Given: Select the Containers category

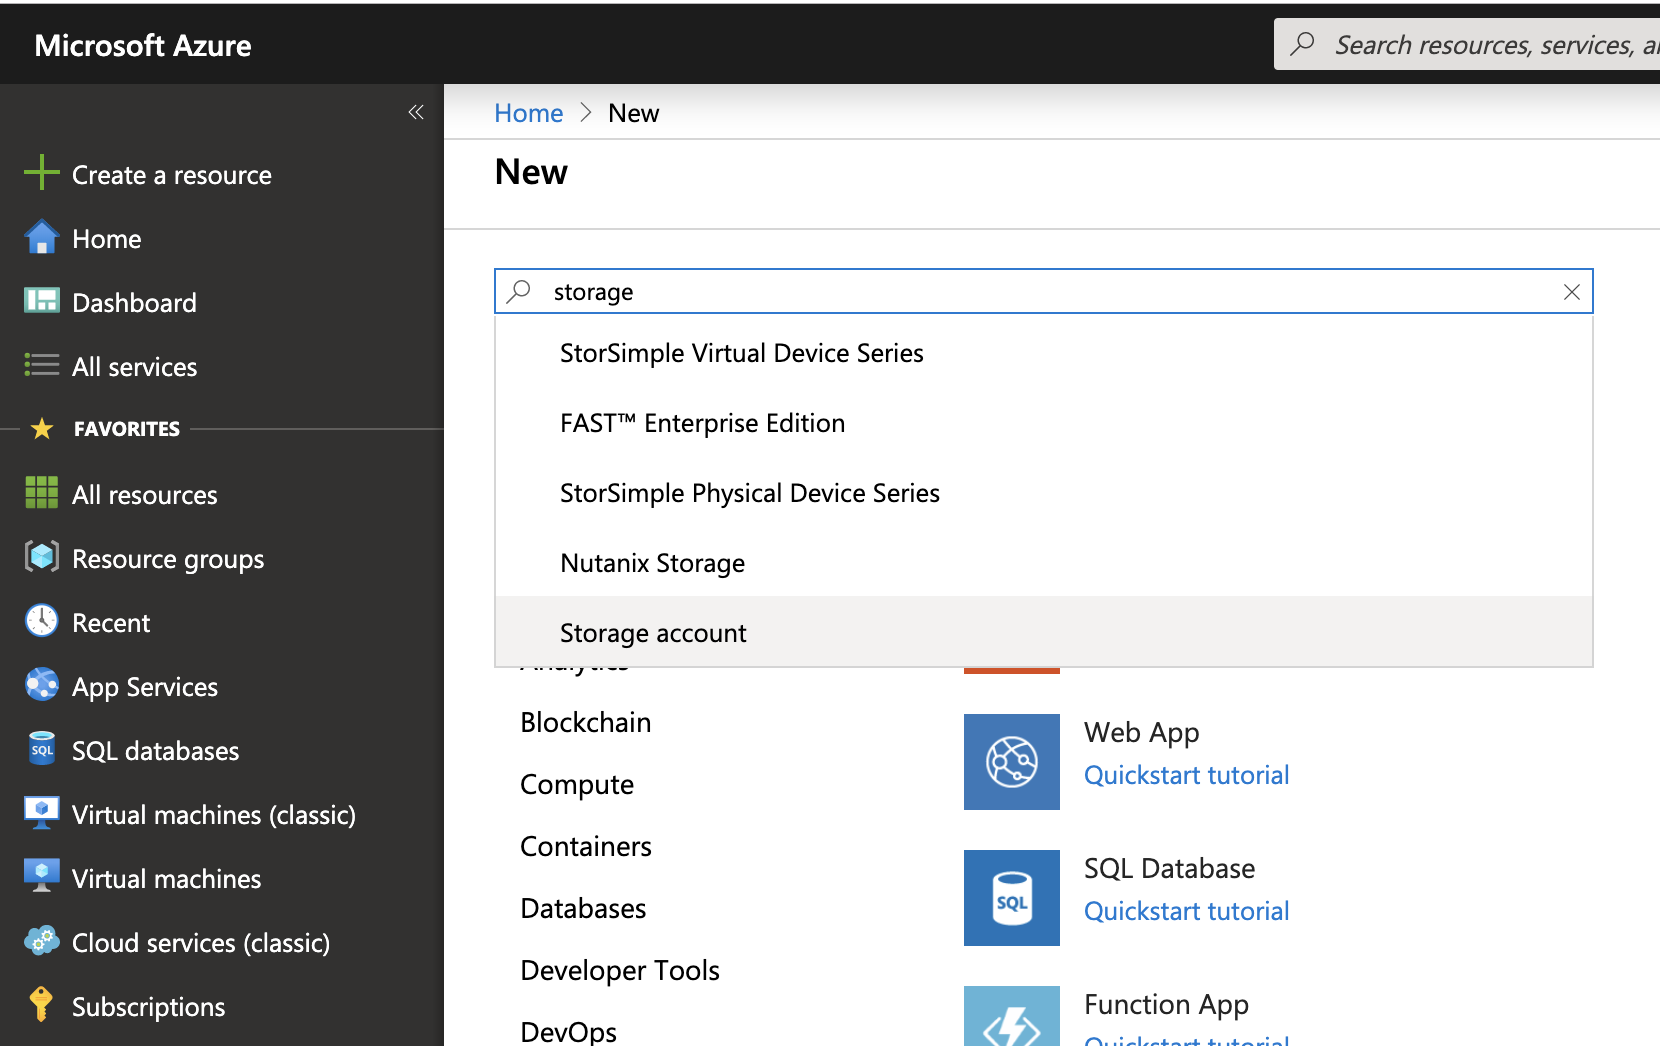Looking at the screenshot, I should [586, 846].
